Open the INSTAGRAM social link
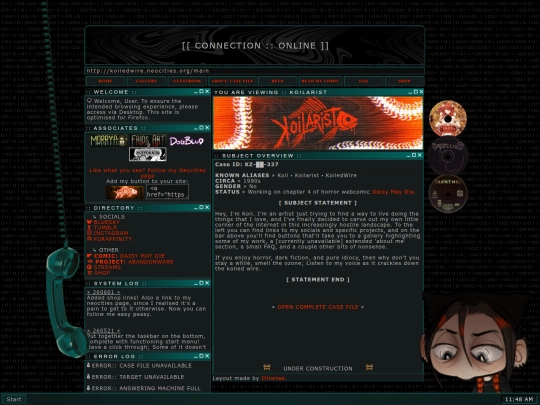540x405 pixels. (x=111, y=233)
